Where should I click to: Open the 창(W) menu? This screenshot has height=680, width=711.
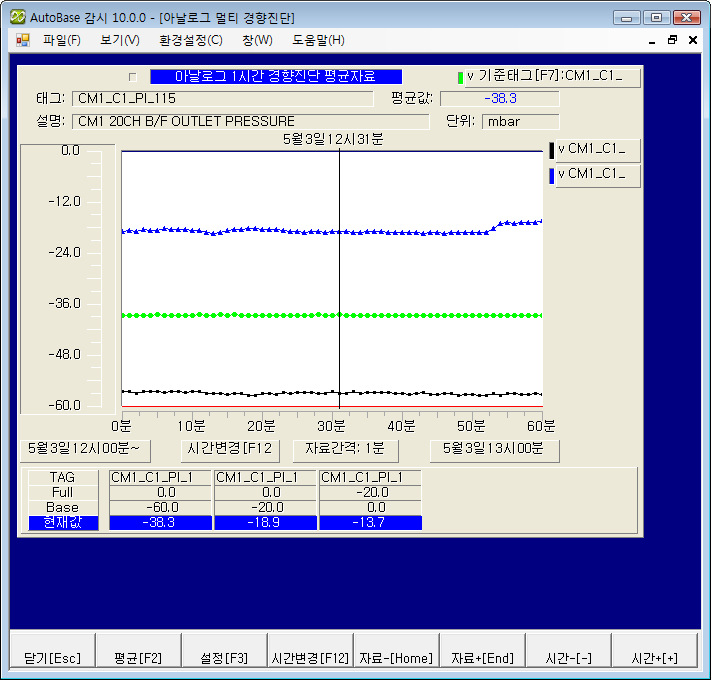[x=257, y=40]
